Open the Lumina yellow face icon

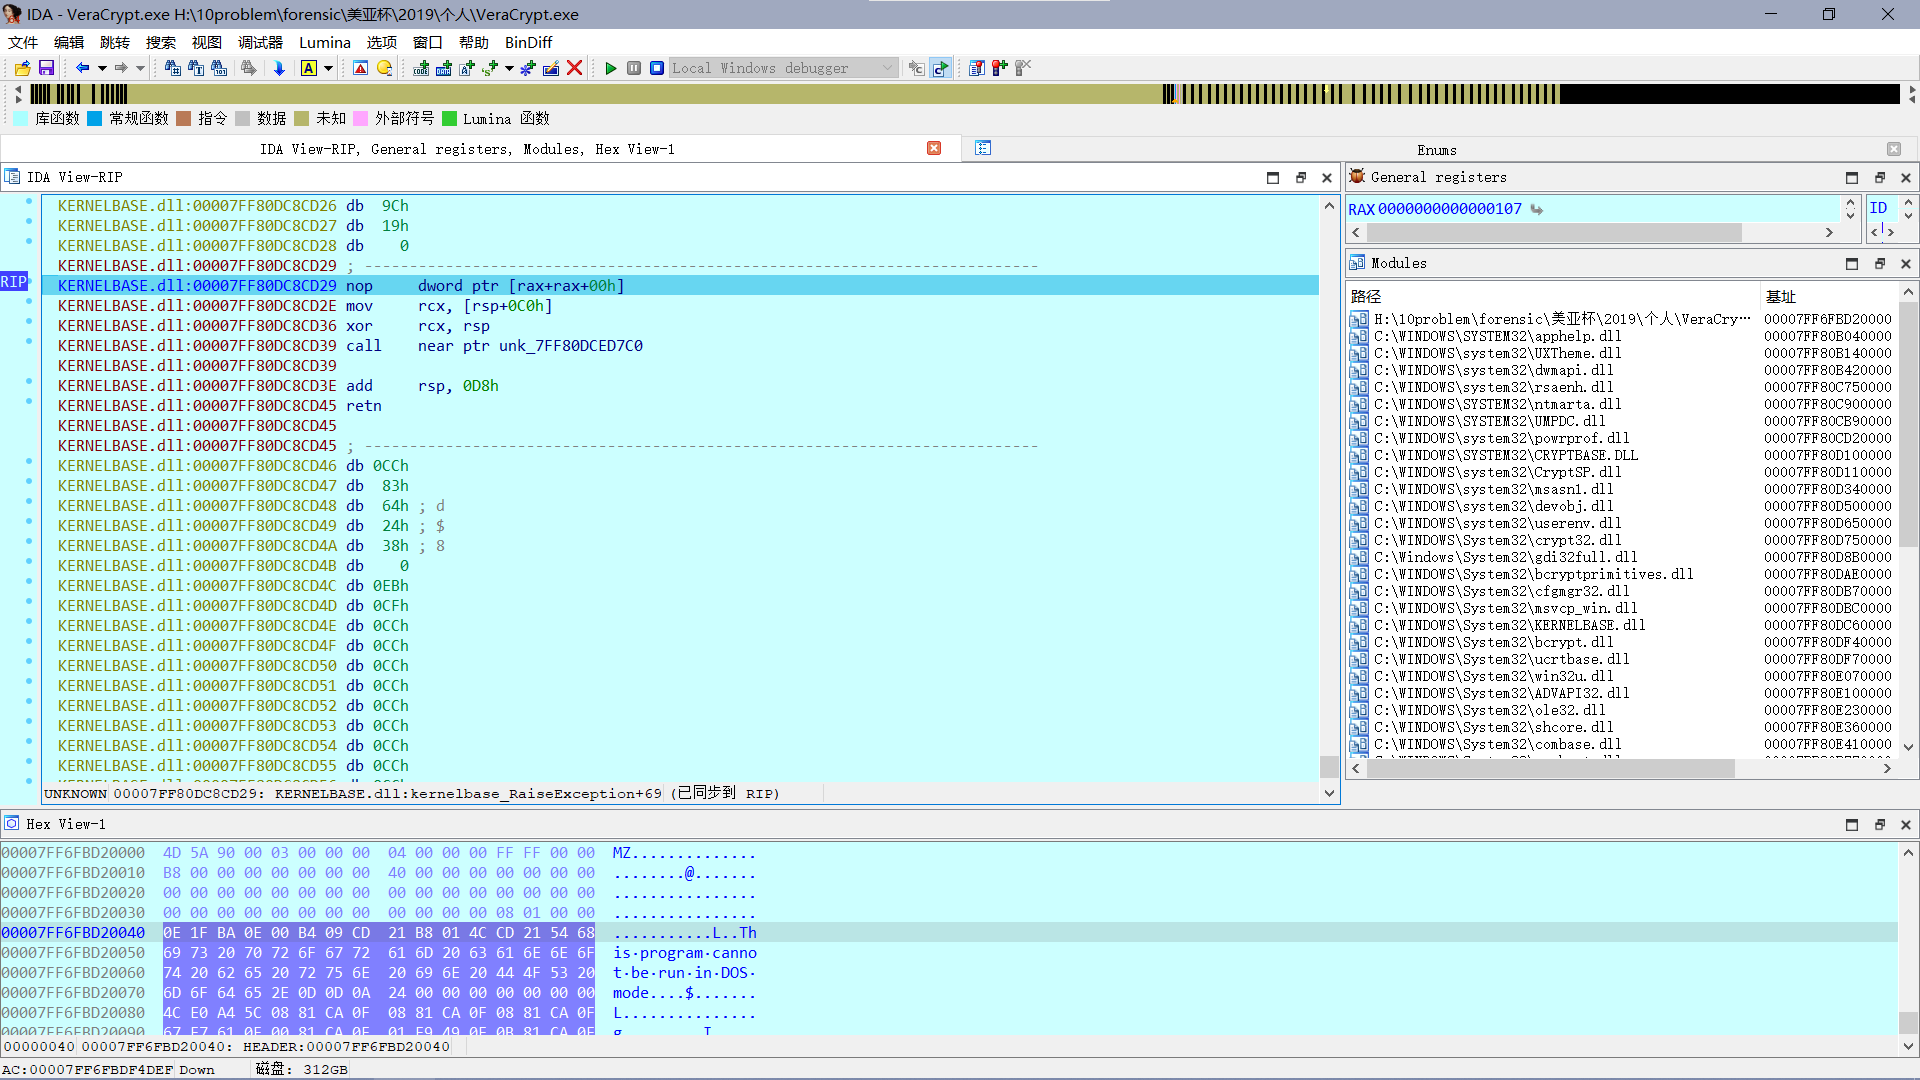[x=384, y=68]
